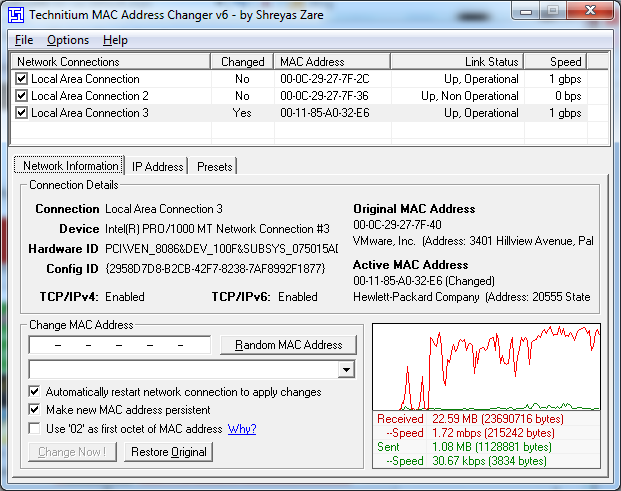Expand the MAC vendor dropdown list
621x491 pixels.
click(347, 370)
